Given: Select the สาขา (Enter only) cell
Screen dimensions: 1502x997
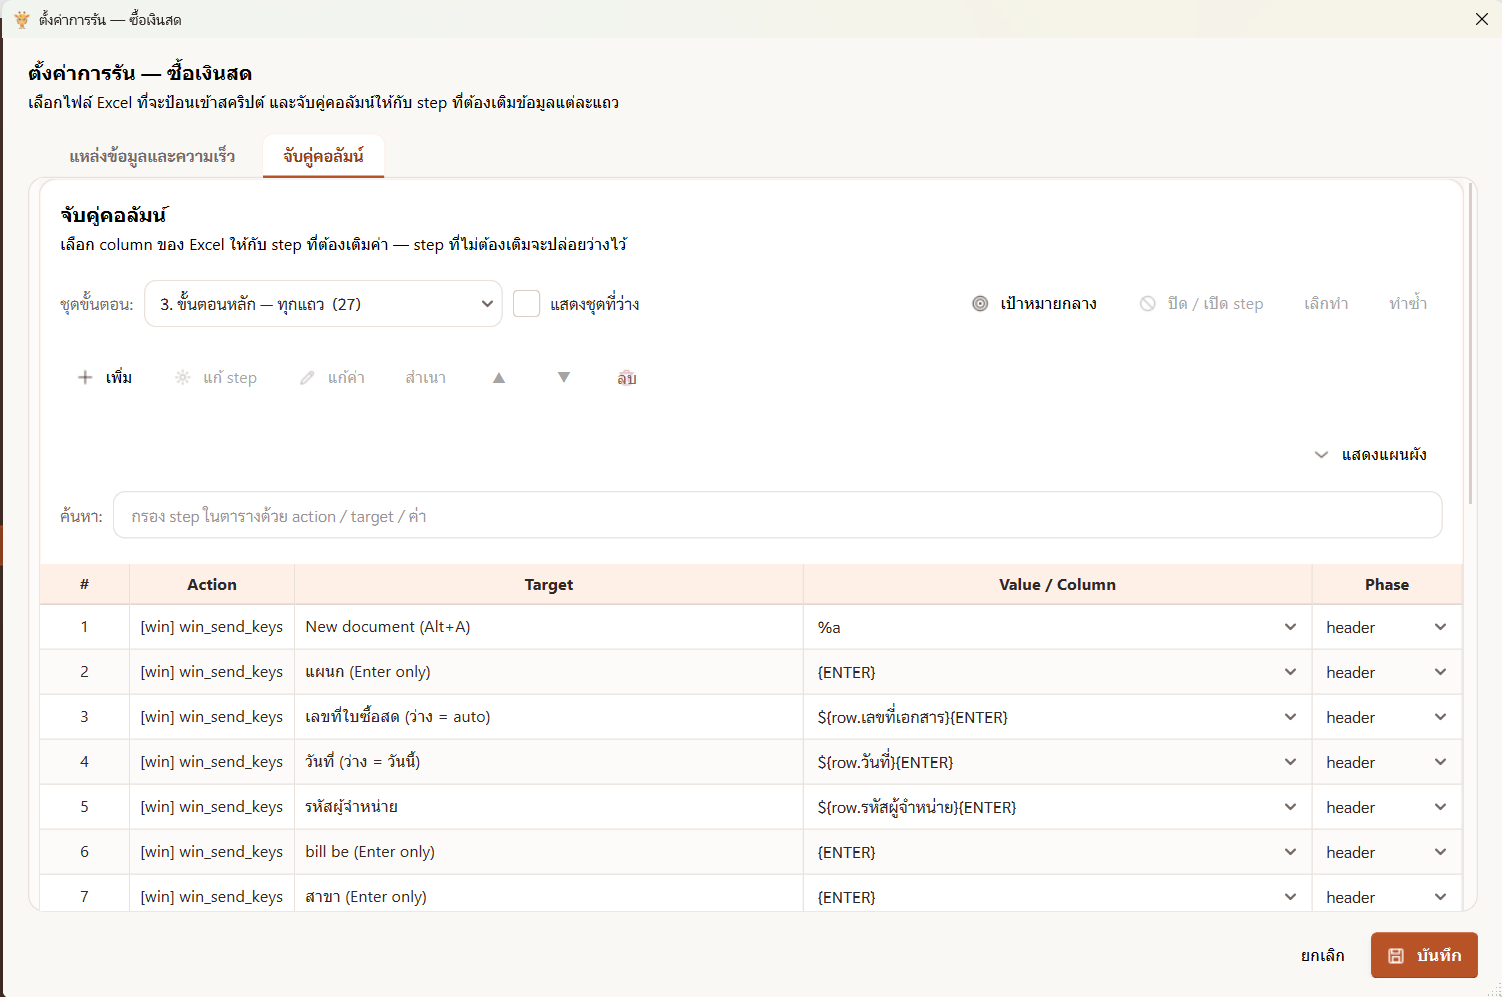Looking at the screenshot, I should 549,895.
